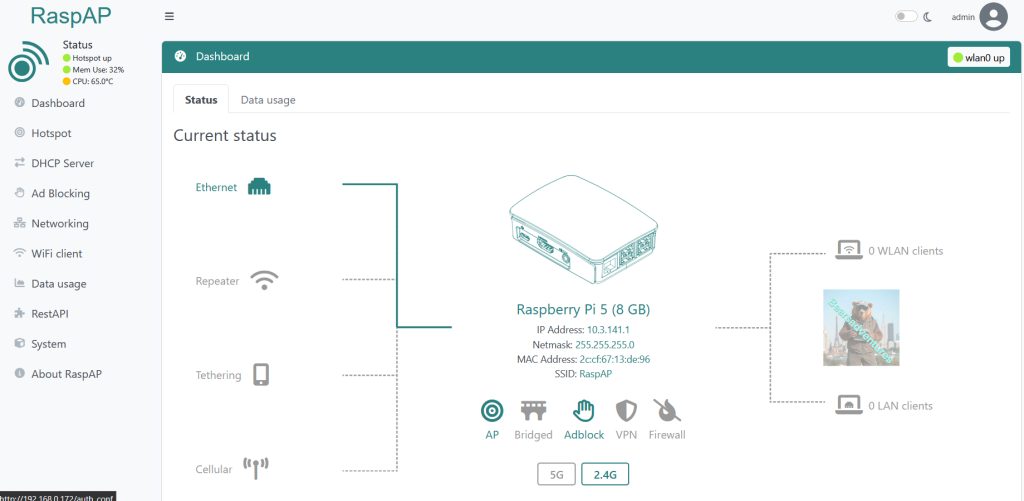Screen dimensions: 1024x501
Task: Open Networking in the sidebar
Action: 60,223
